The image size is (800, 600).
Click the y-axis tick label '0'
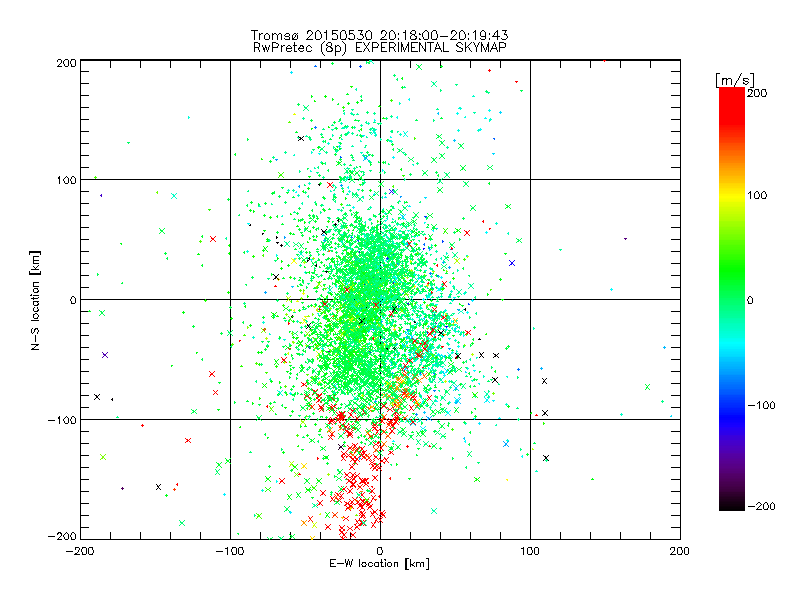tap(73, 300)
